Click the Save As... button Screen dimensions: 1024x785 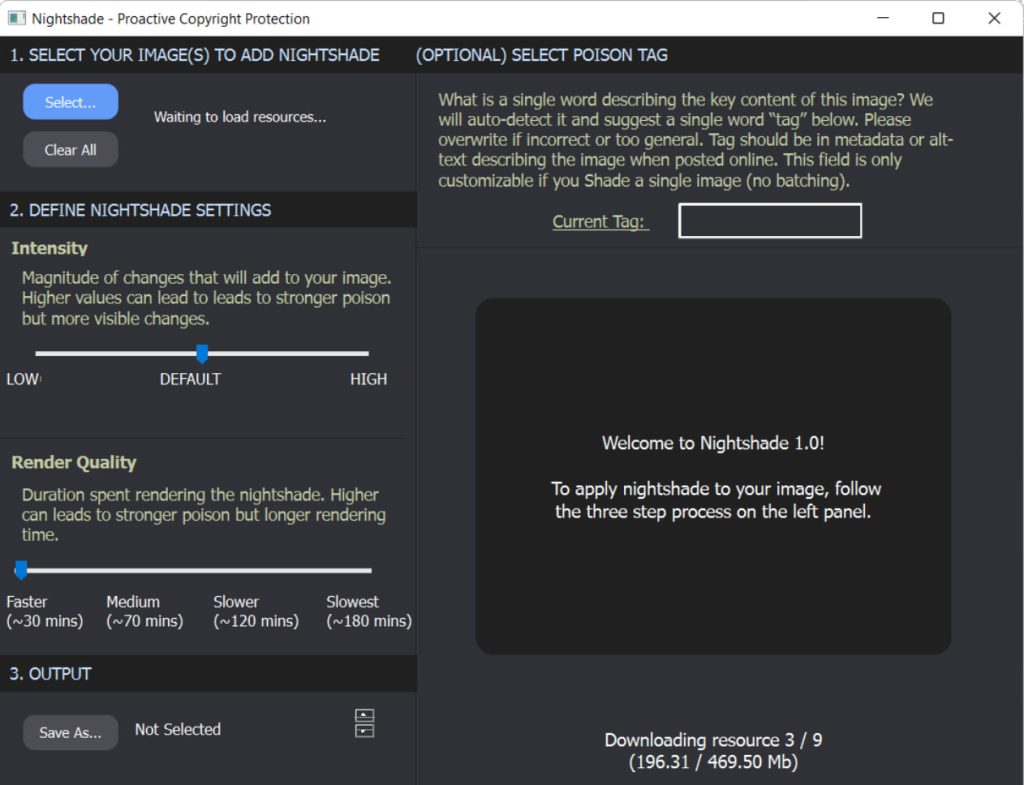[71, 732]
